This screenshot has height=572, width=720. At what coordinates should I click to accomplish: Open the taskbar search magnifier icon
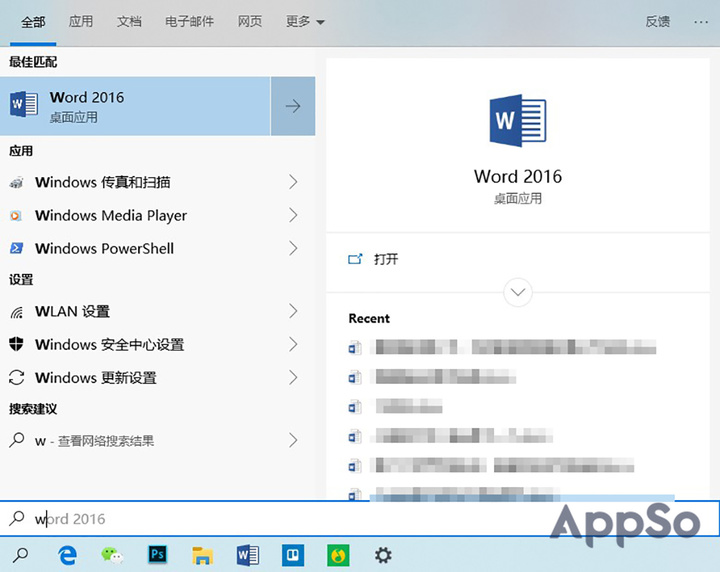coord(20,555)
